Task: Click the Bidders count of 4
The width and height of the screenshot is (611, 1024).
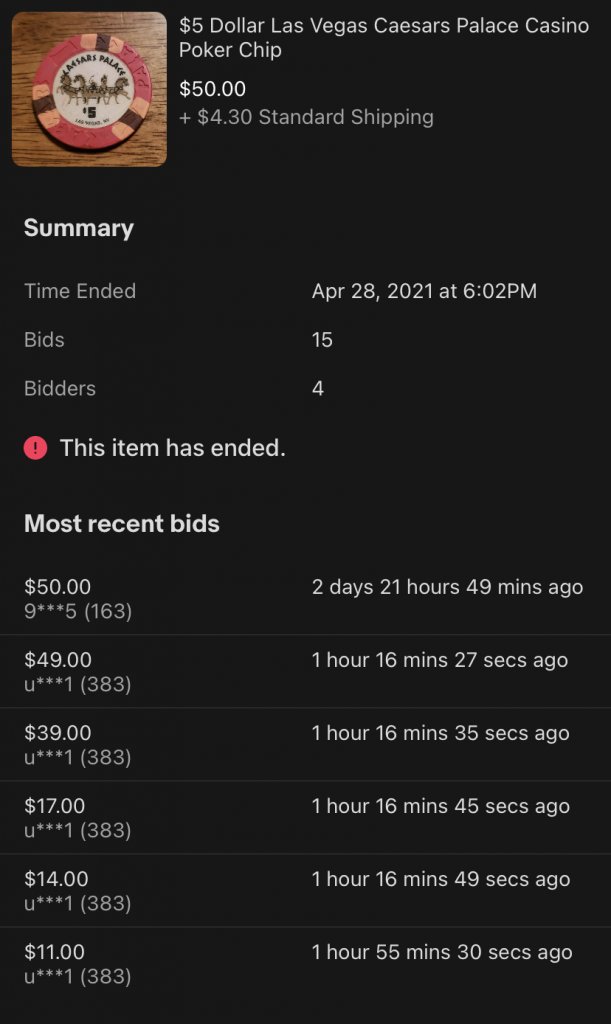Action: [x=318, y=388]
